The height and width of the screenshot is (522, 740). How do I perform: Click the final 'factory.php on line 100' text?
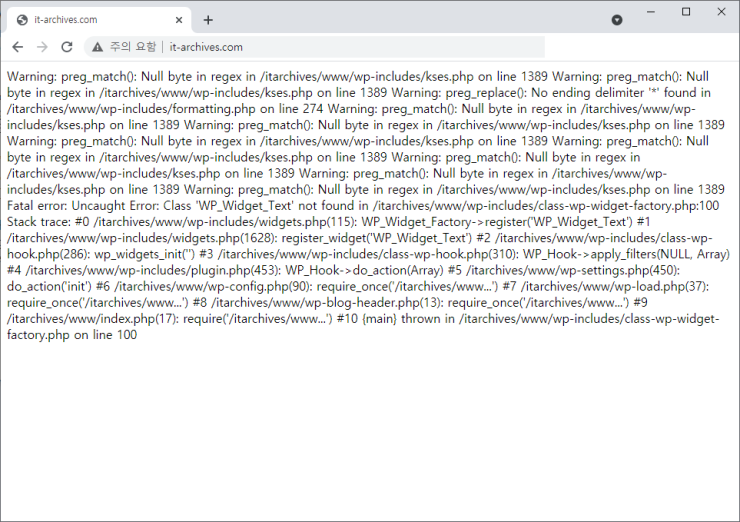pos(70,335)
